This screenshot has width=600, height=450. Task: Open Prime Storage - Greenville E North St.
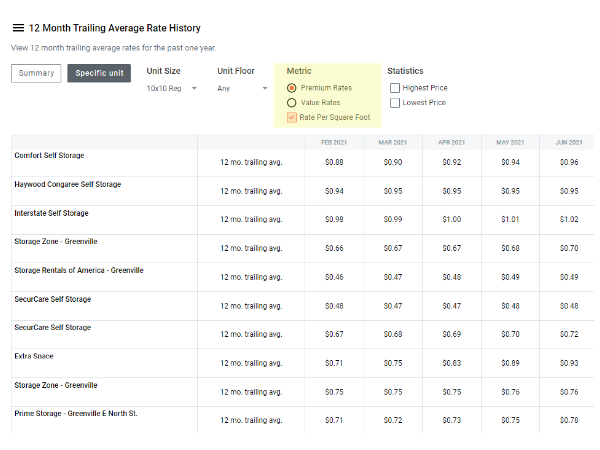[x=75, y=413]
